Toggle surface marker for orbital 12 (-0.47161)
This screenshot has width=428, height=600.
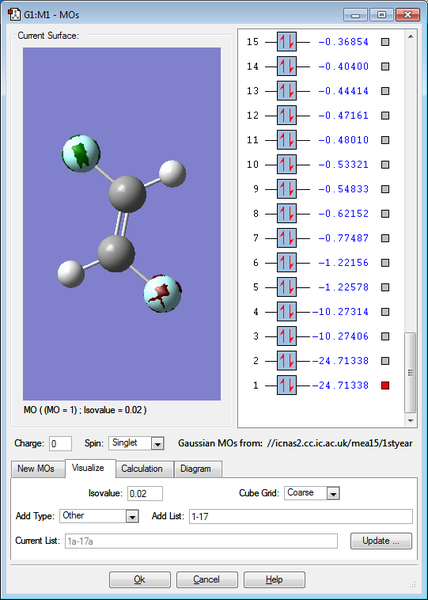coord(385,115)
